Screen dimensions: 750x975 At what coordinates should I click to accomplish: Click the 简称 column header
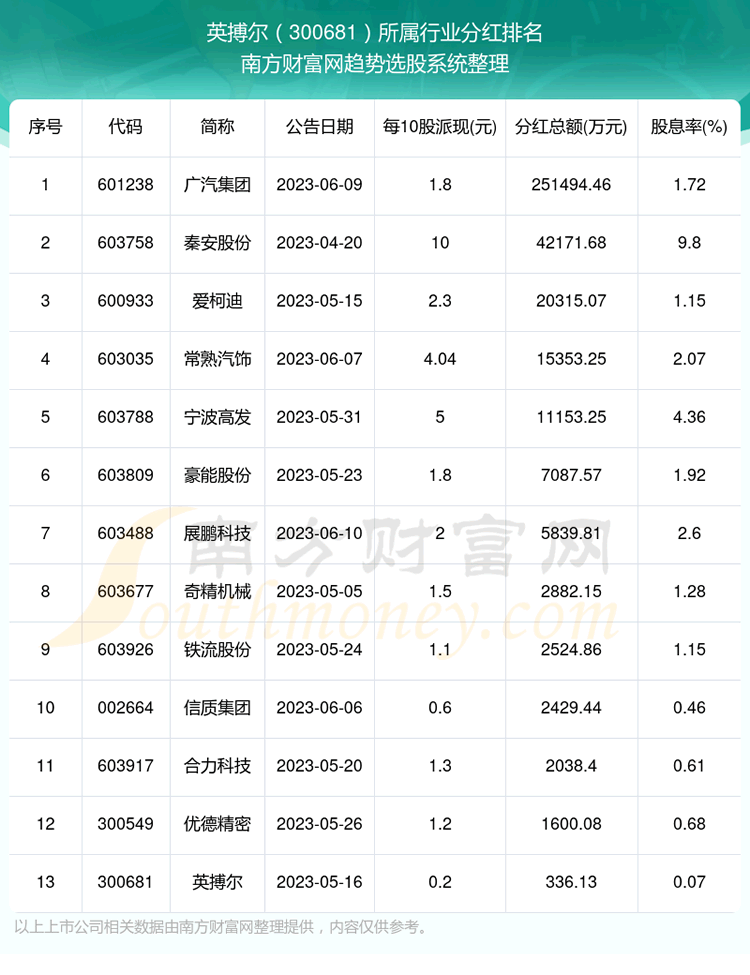pyautogui.click(x=217, y=127)
